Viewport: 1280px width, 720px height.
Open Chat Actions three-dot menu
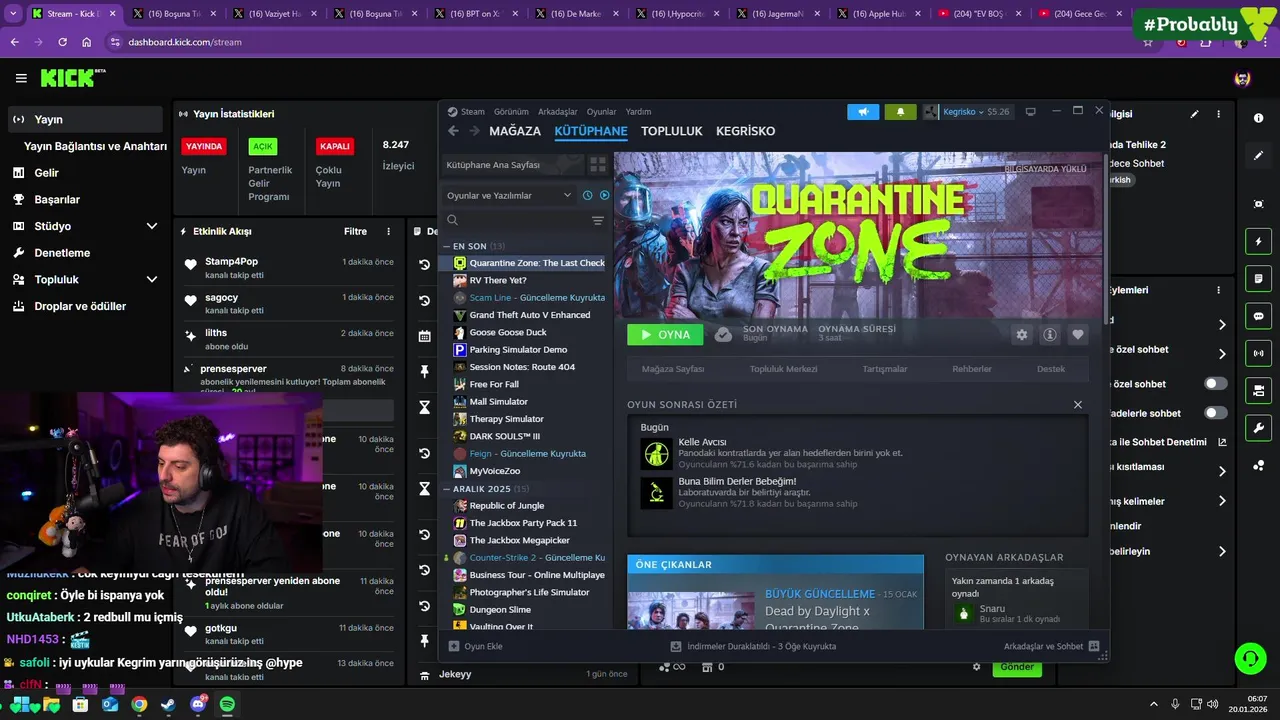(x=1218, y=290)
